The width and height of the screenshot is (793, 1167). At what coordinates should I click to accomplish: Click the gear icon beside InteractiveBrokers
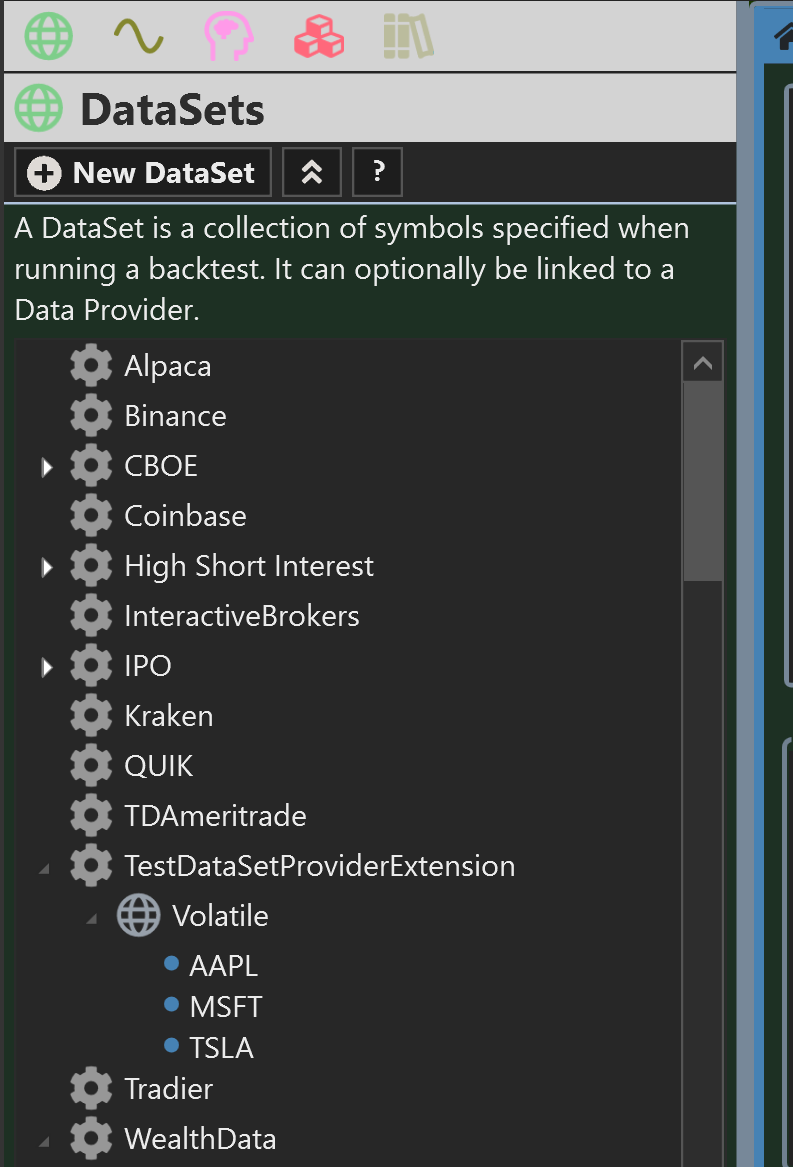click(x=91, y=615)
